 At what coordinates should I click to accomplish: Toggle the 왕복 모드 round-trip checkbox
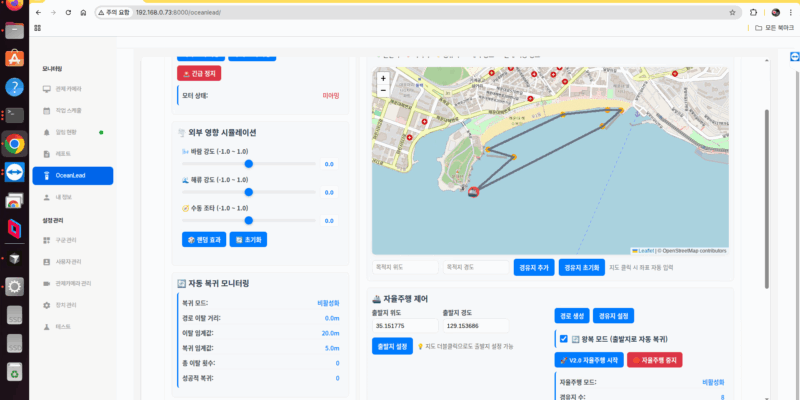pos(564,339)
